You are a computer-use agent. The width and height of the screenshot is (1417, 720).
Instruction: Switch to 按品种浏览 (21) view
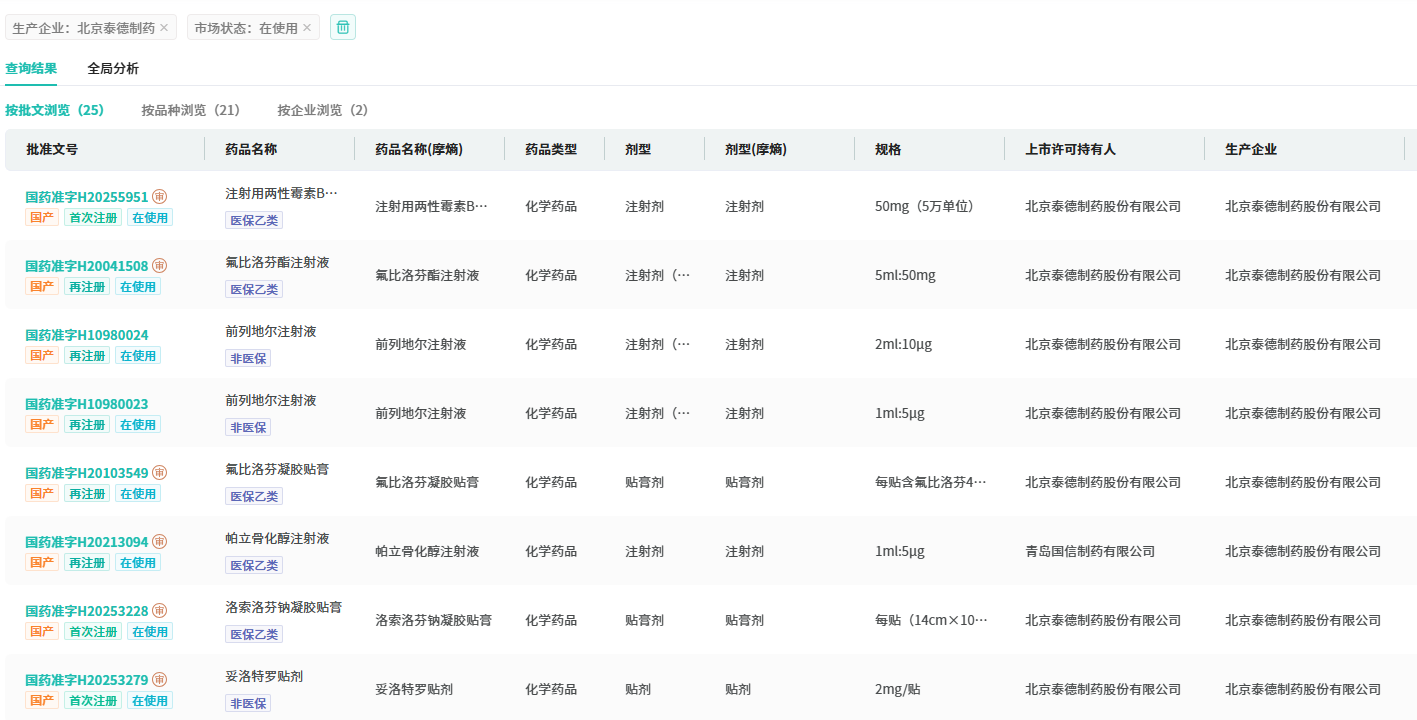(190, 110)
